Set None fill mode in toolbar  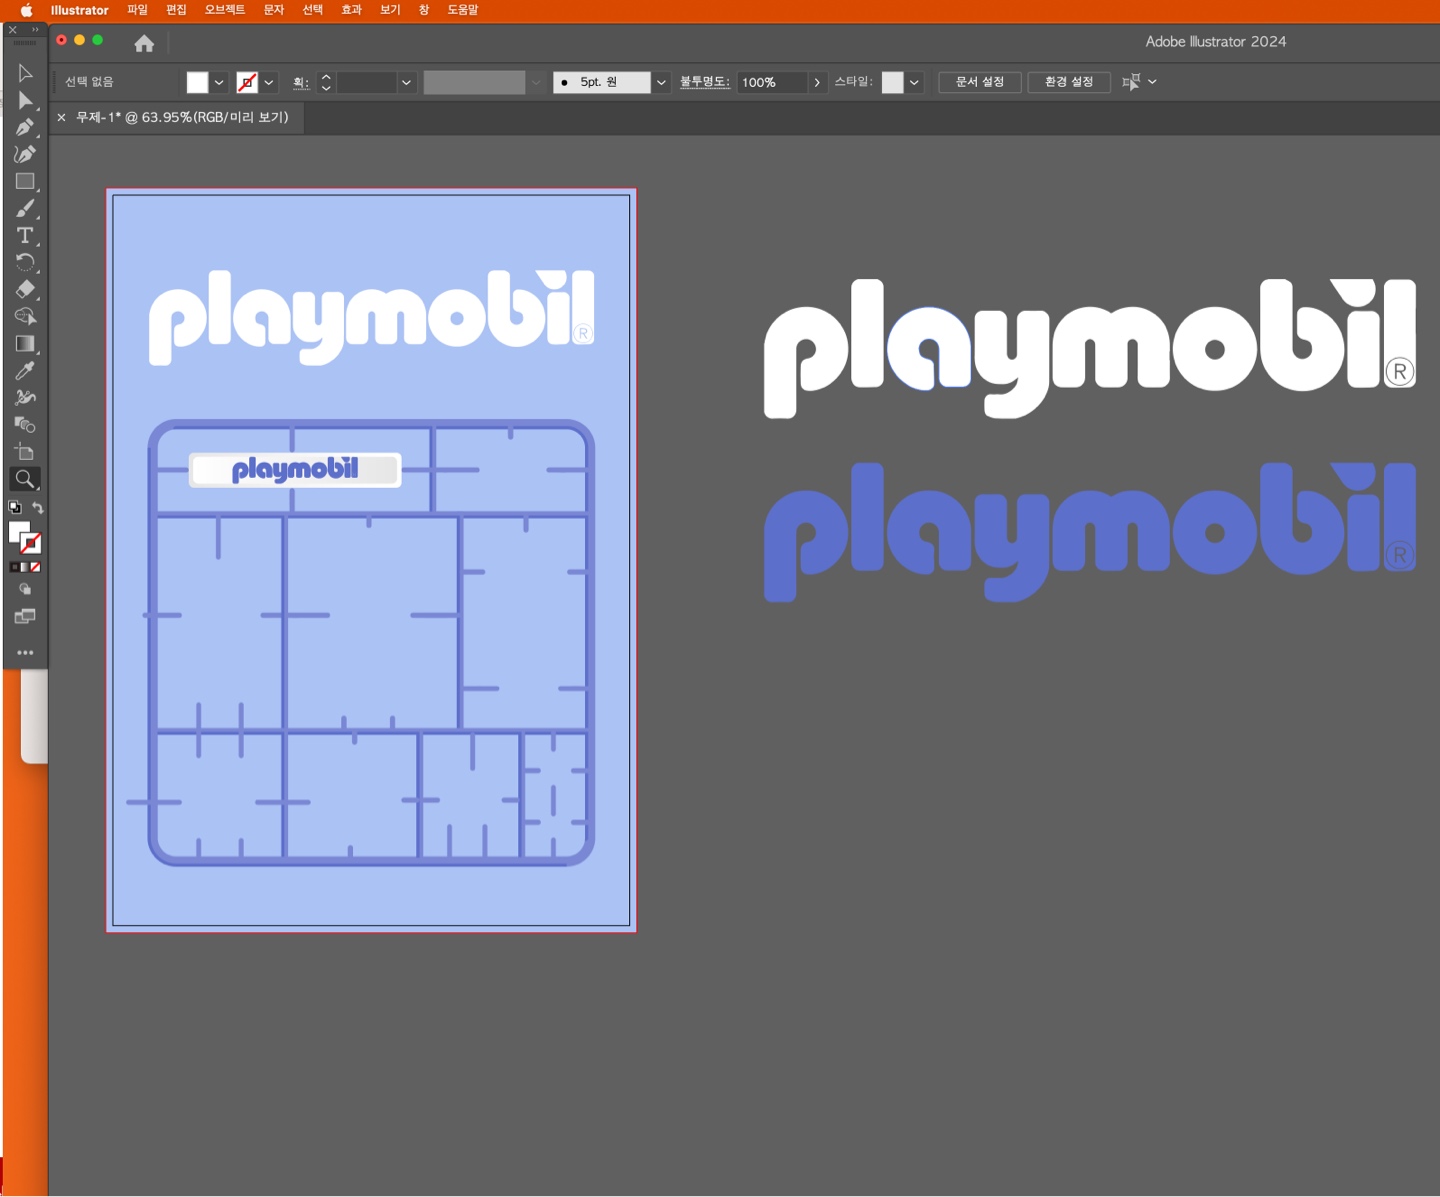pos(36,567)
